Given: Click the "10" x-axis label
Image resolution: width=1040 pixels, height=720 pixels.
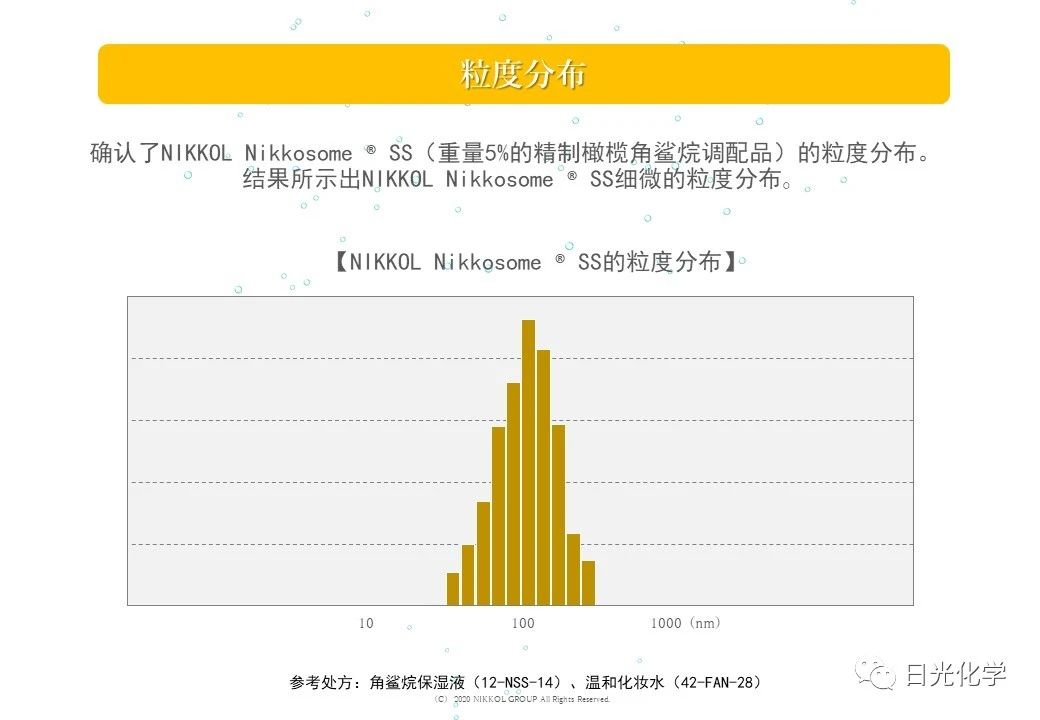Looking at the screenshot, I should tap(366, 623).
